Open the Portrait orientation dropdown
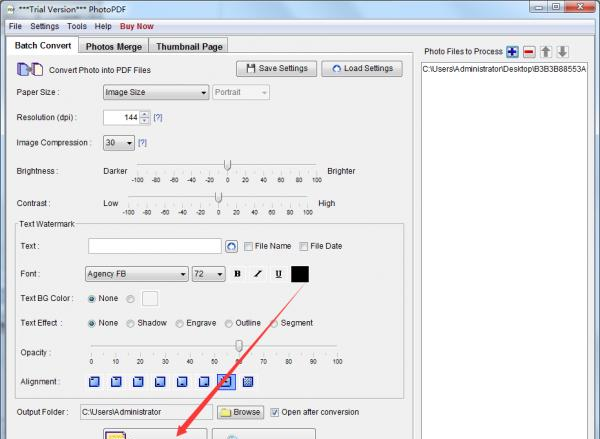Viewport: 600px width, 439px height. [241, 92]
